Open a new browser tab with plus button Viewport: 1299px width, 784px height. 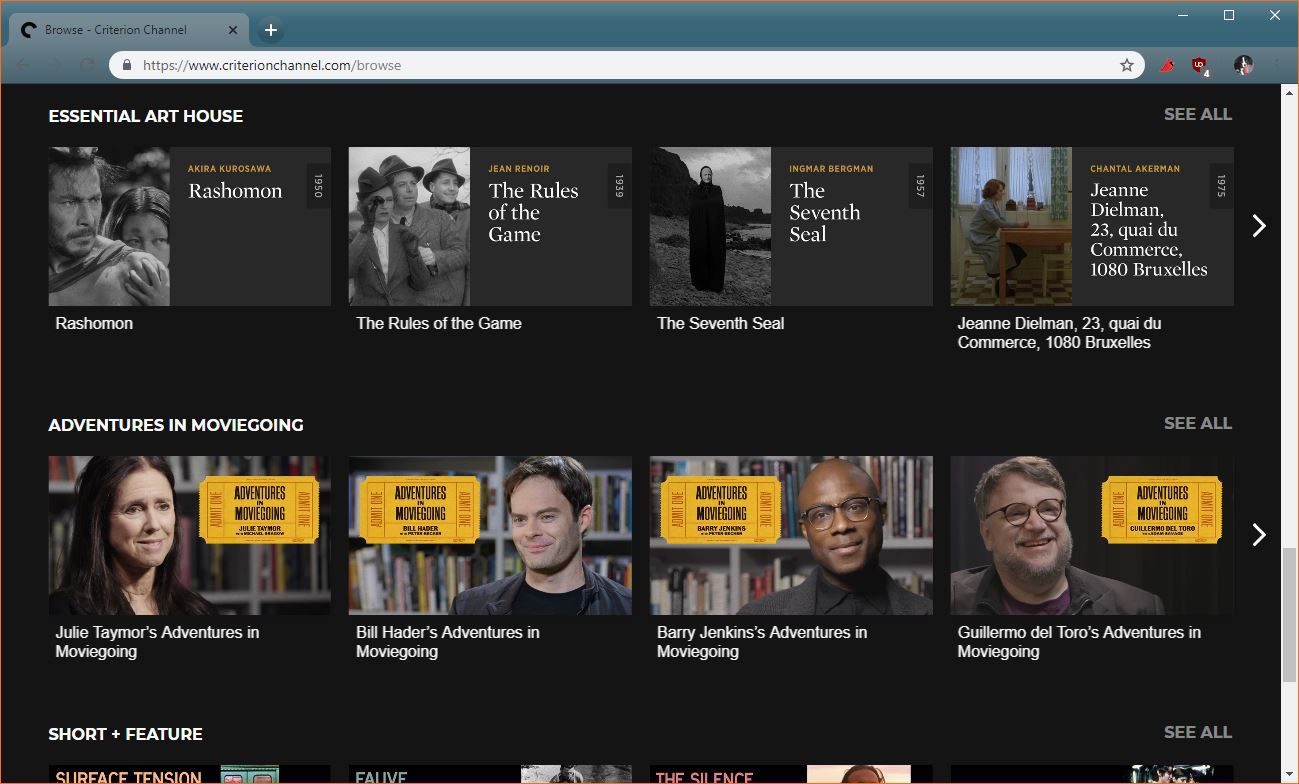[270, 30]
